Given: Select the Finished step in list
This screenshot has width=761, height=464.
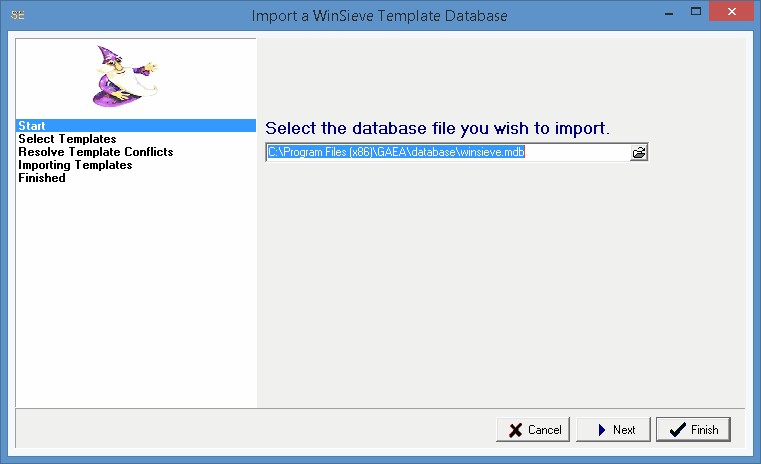Looking at the screenshot, I should click(42, 178).
